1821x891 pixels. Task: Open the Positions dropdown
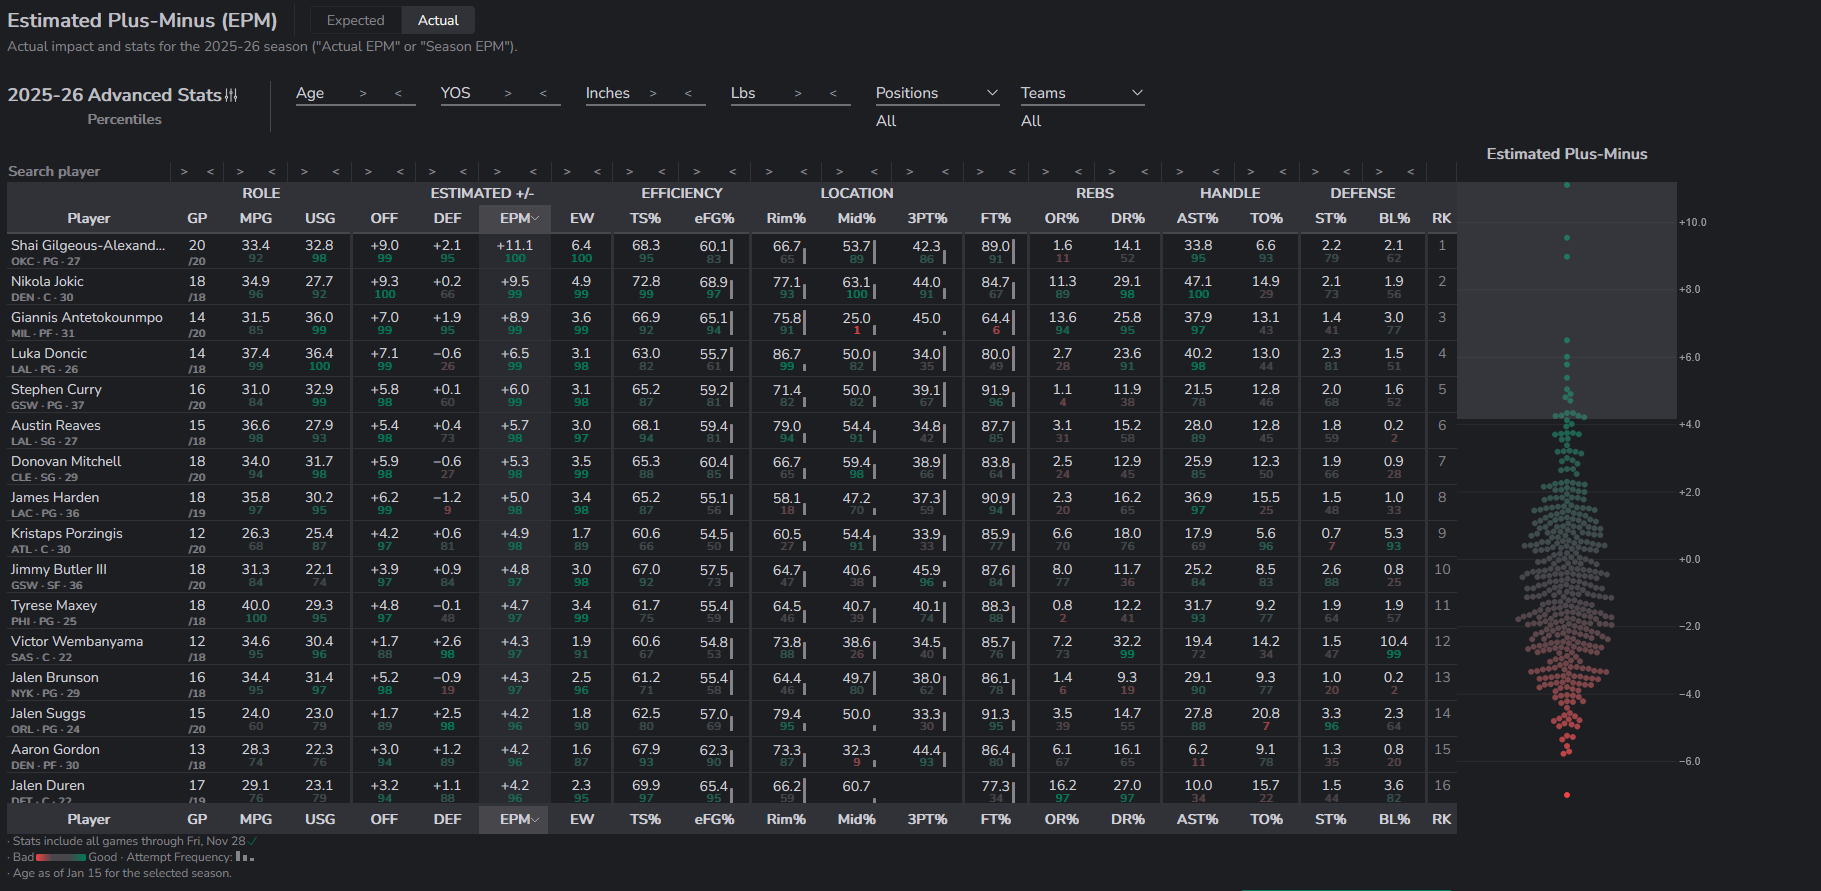(x=936, y=93)
